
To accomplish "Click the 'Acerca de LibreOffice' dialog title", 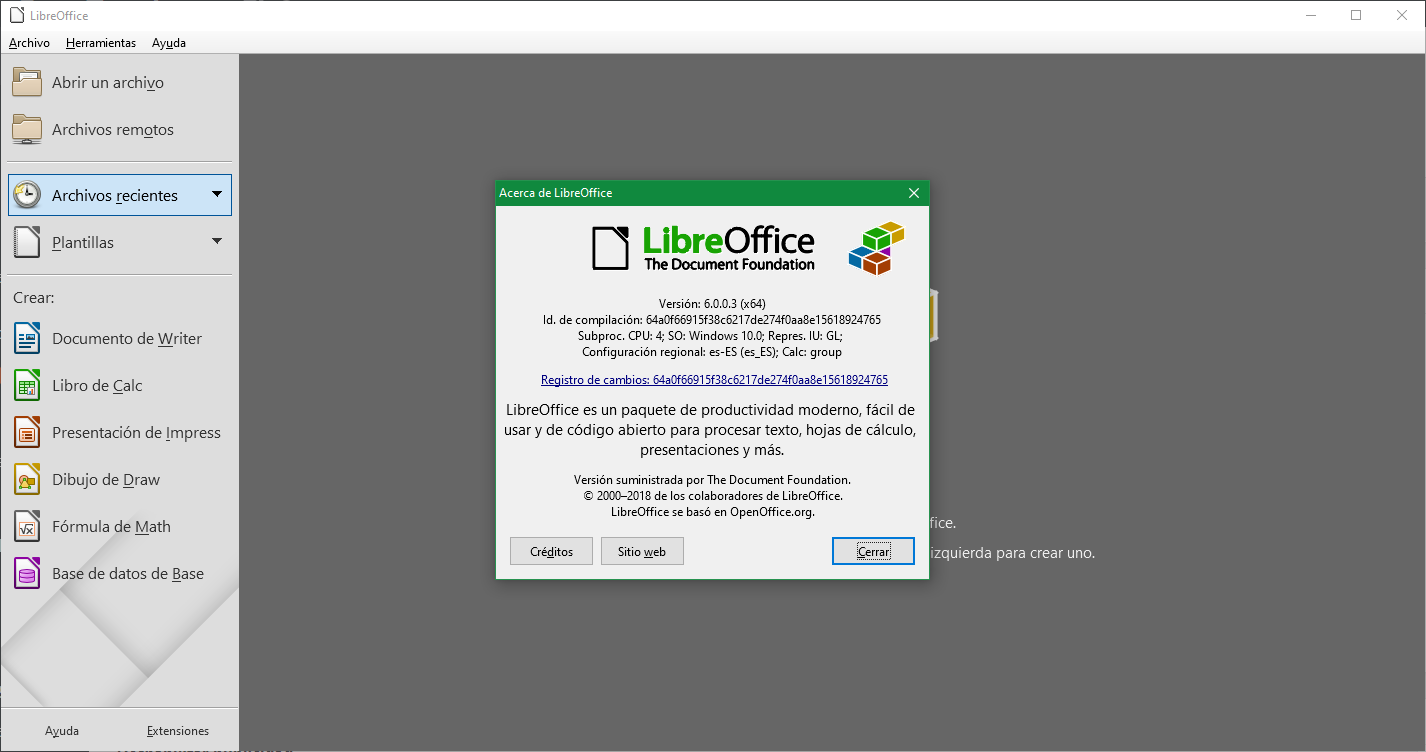I will tap(556, 193).
